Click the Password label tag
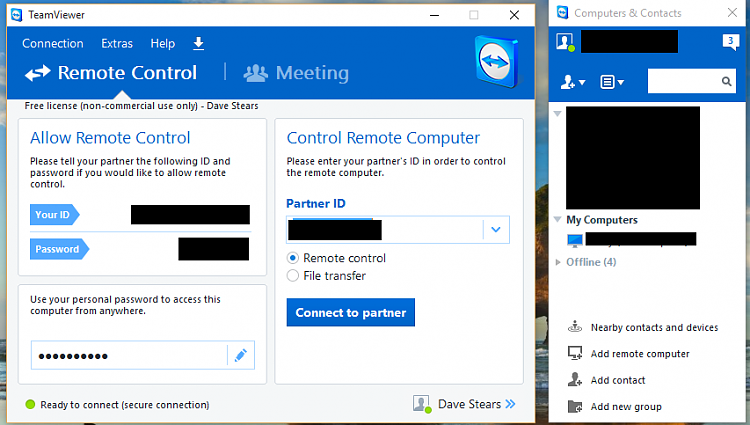The height and width of the screenshot is (425, 750). (x=59, y=249)
